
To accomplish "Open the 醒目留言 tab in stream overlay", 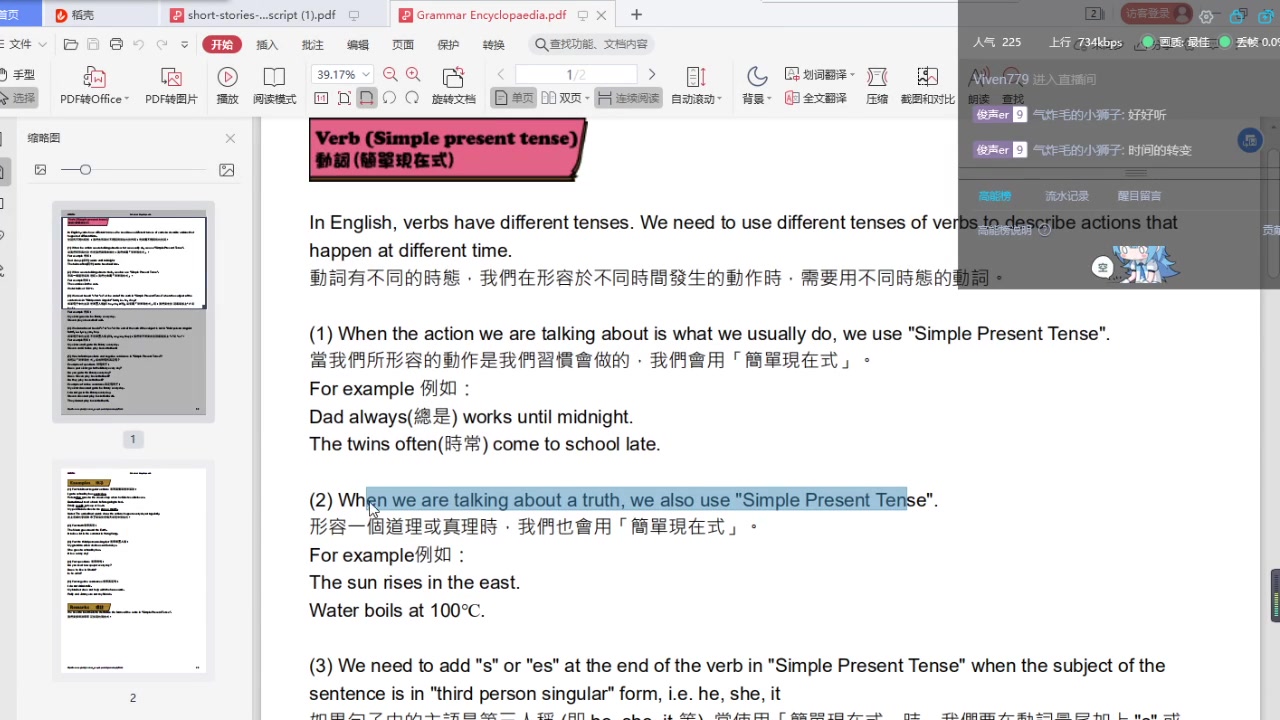I will 1139,196.
